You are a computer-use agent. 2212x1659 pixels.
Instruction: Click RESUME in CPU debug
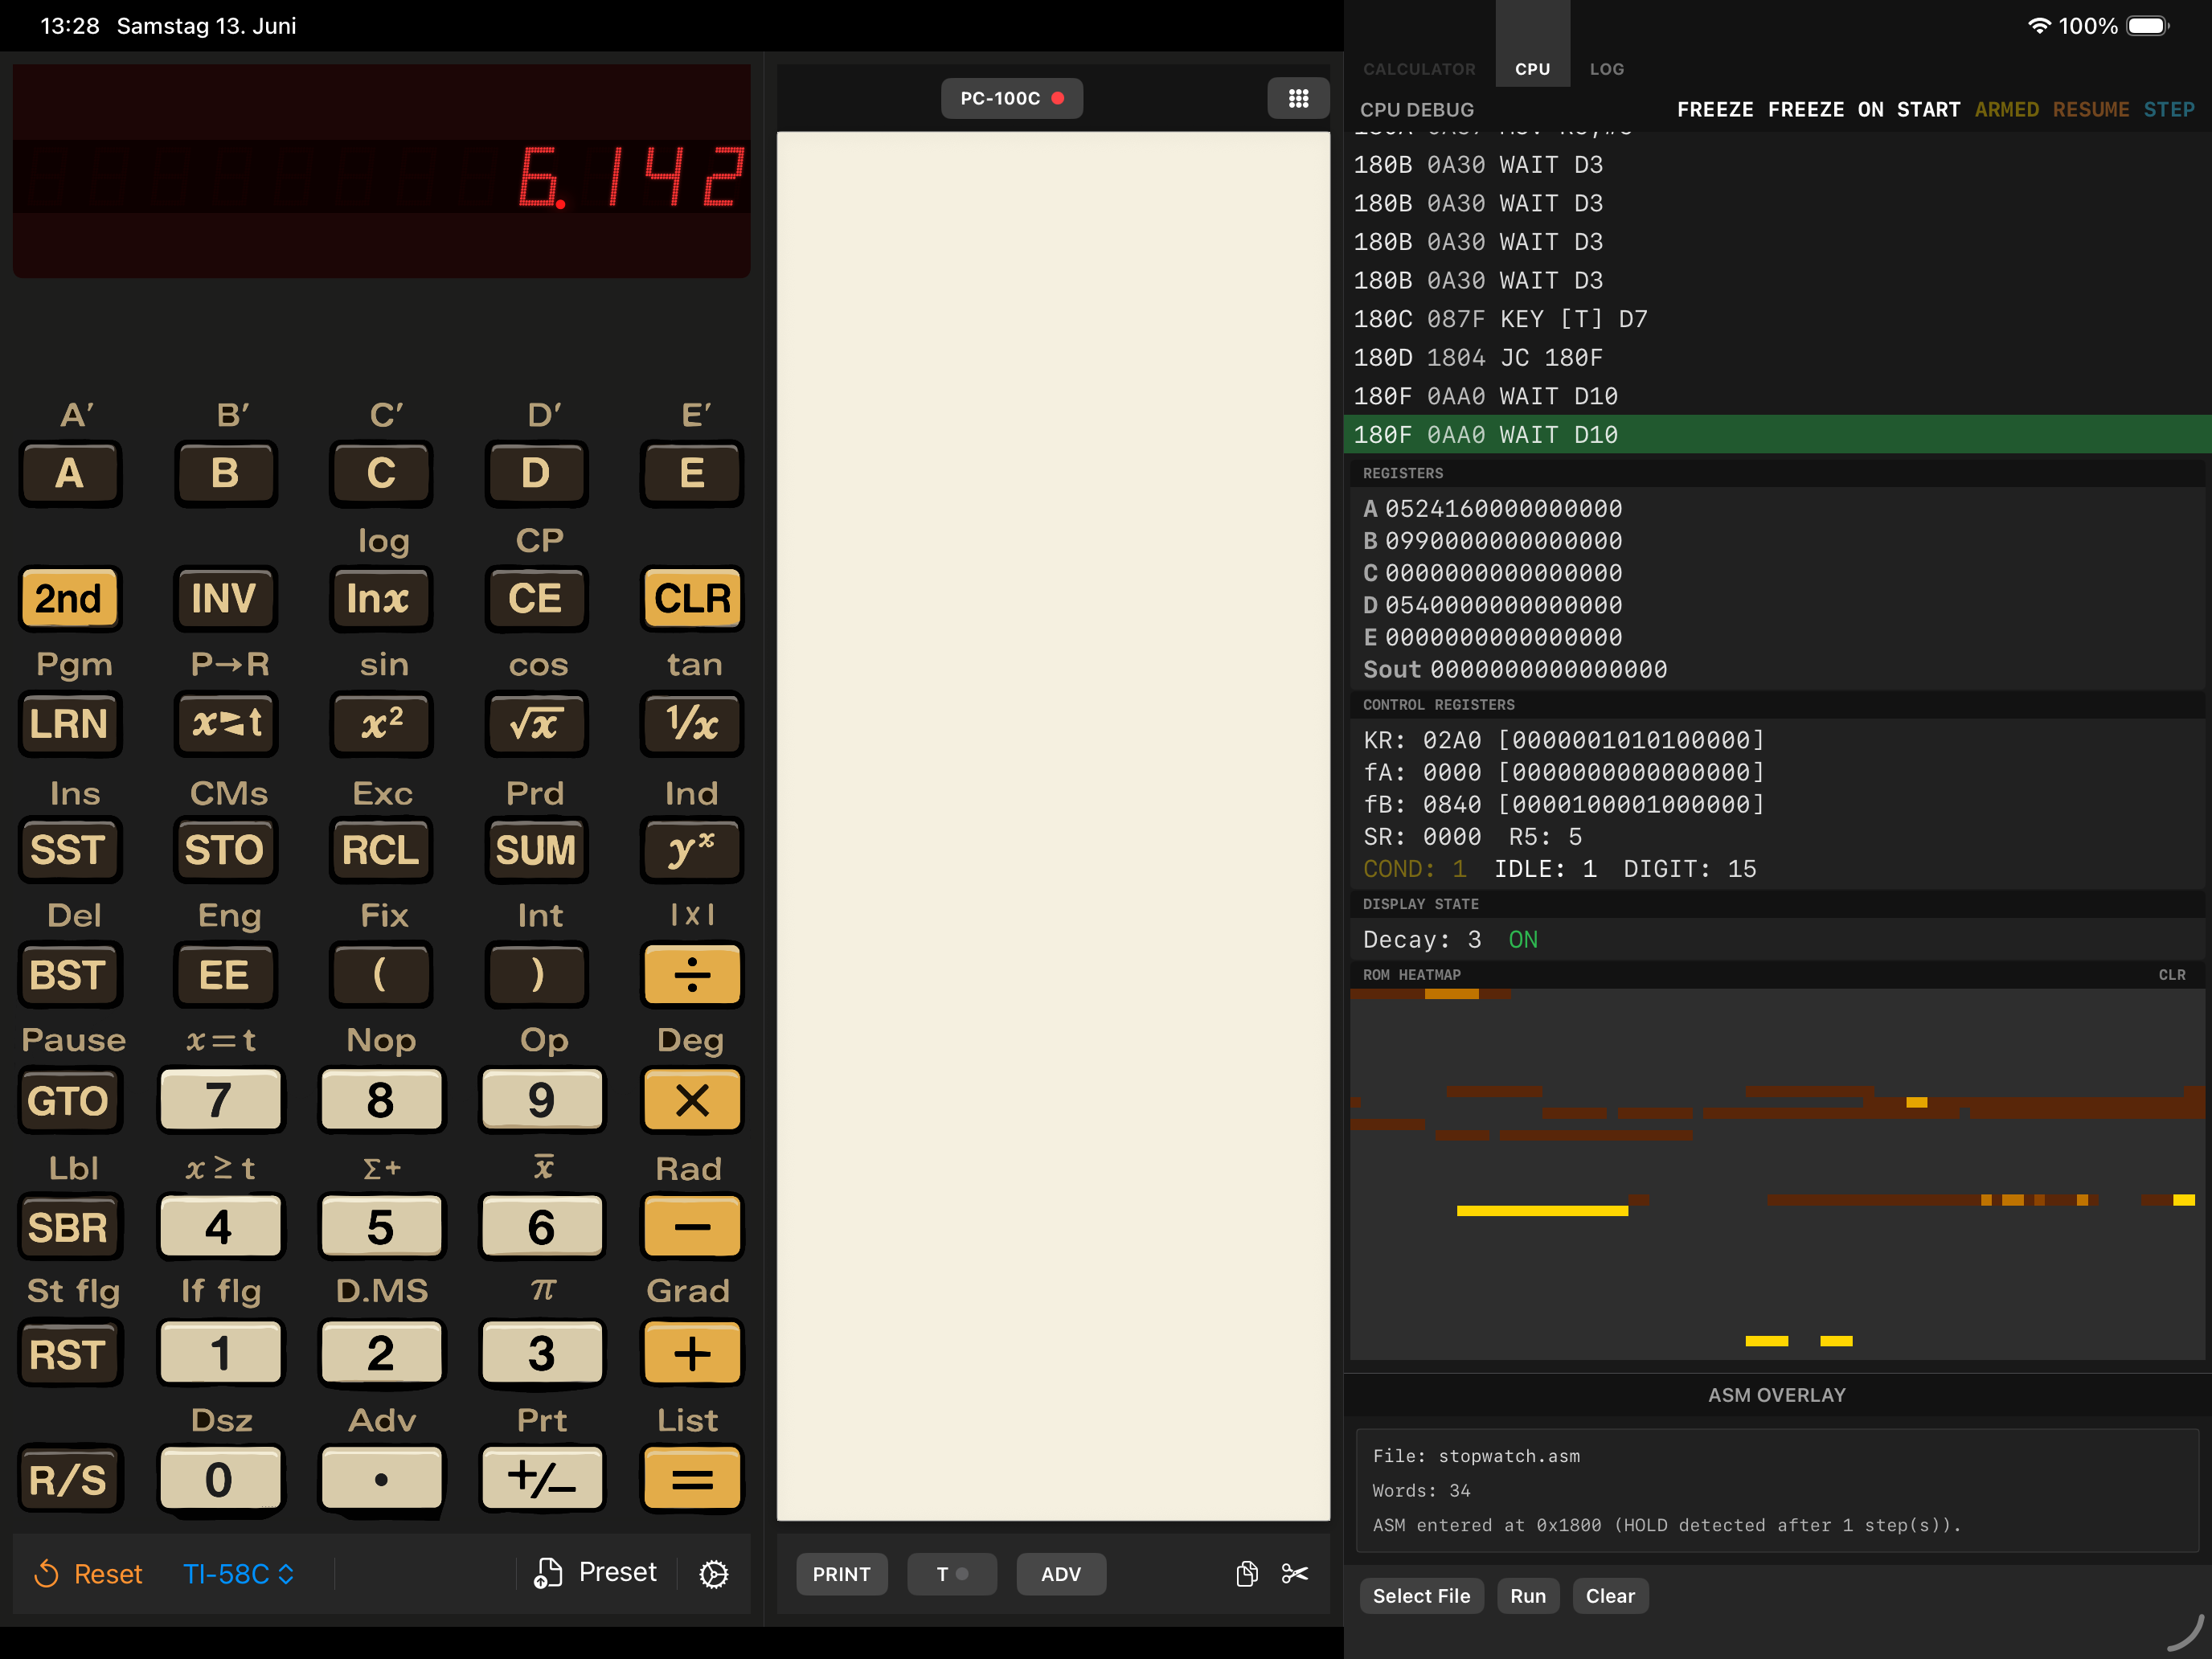pos(2090,110)
